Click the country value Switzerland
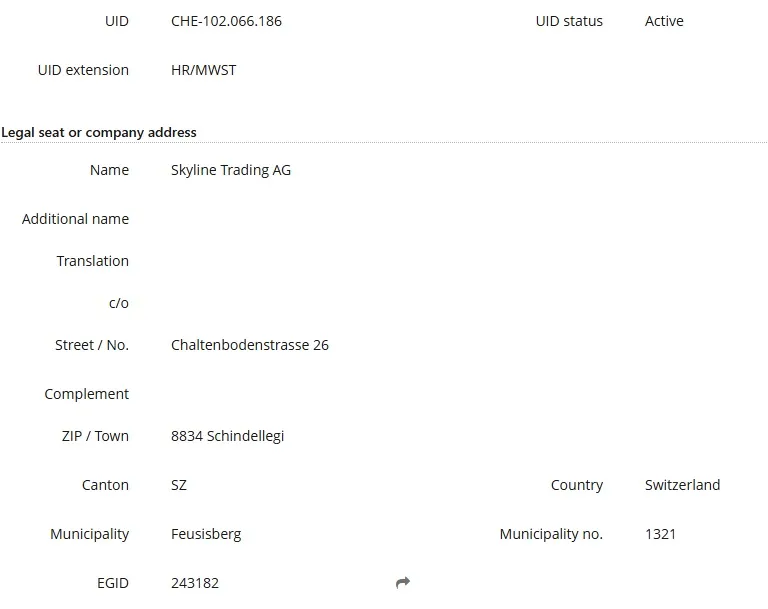This screenshot has width=768, height=609. (x=682, y=485)
